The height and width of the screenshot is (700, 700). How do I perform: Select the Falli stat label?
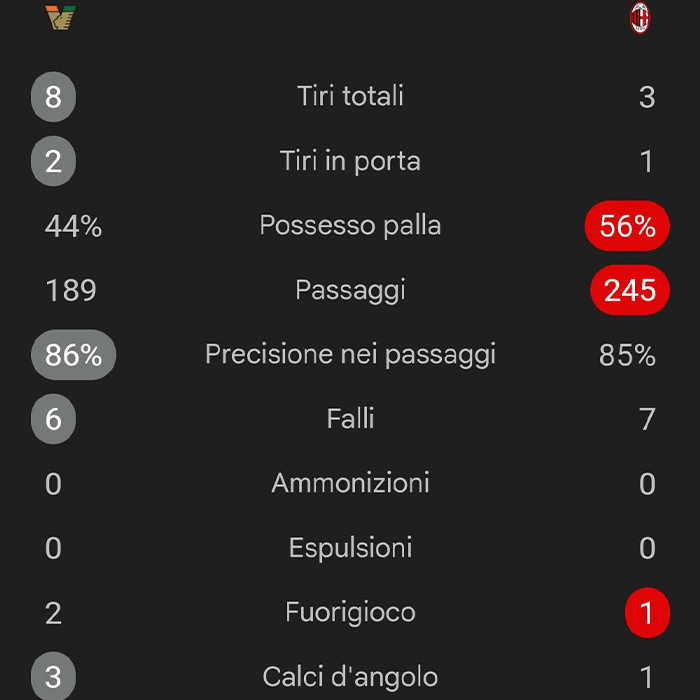pos(350,419)
